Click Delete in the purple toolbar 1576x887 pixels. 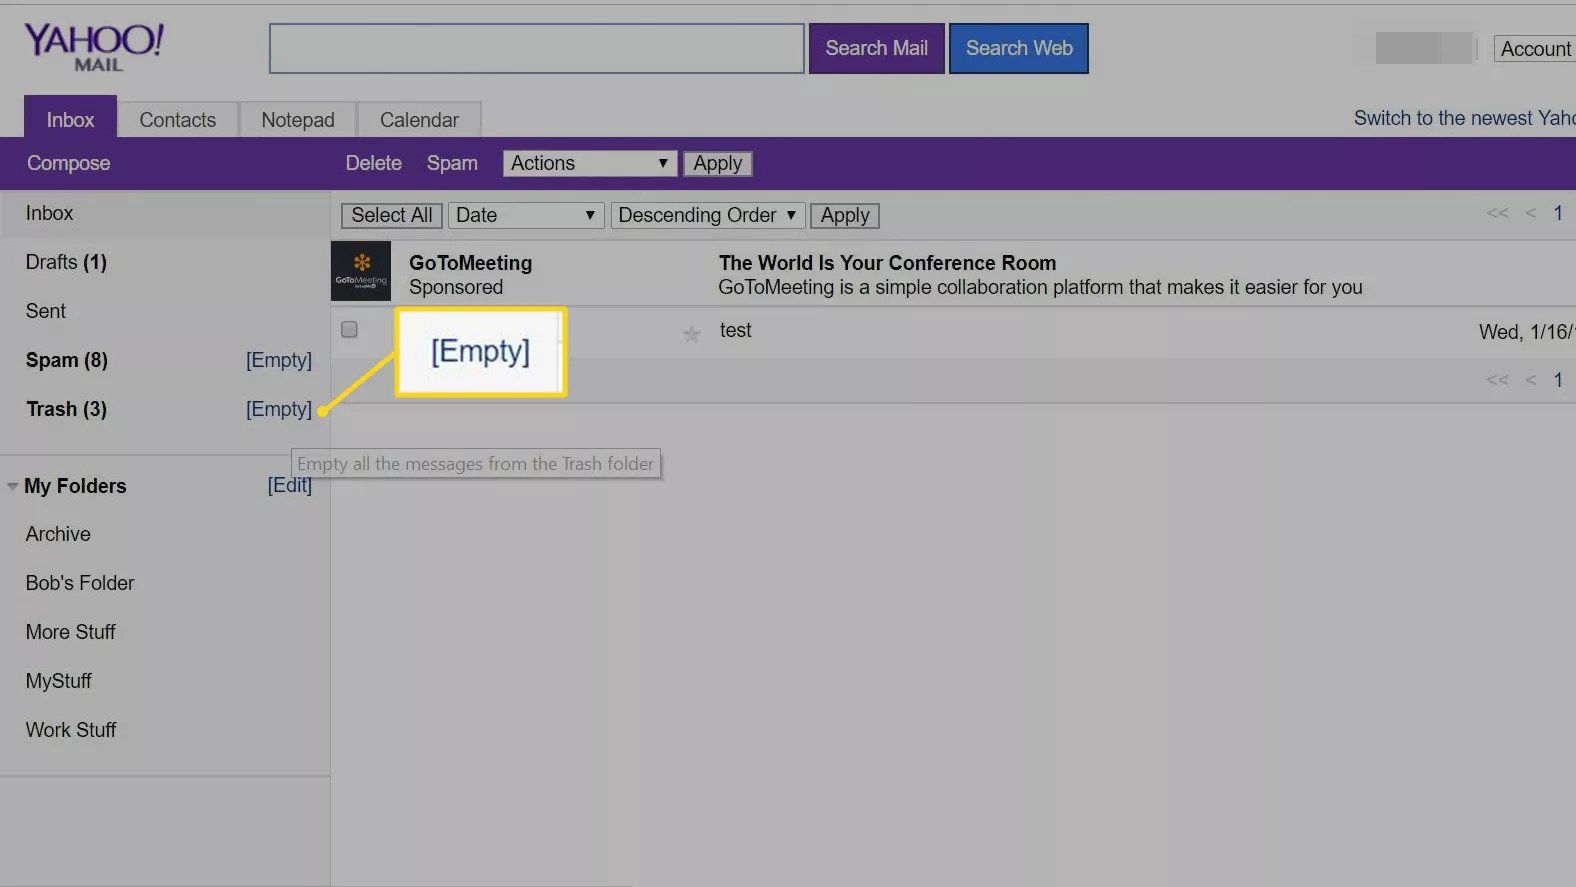pyautogui.click(x=373, y=163)
